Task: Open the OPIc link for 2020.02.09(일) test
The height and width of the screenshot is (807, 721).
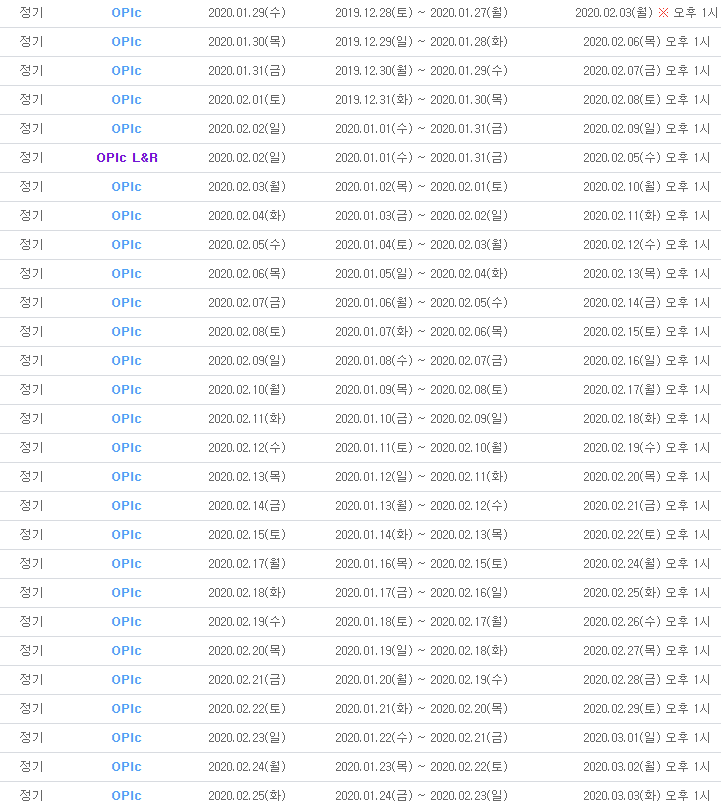Action: click(127, 360)
